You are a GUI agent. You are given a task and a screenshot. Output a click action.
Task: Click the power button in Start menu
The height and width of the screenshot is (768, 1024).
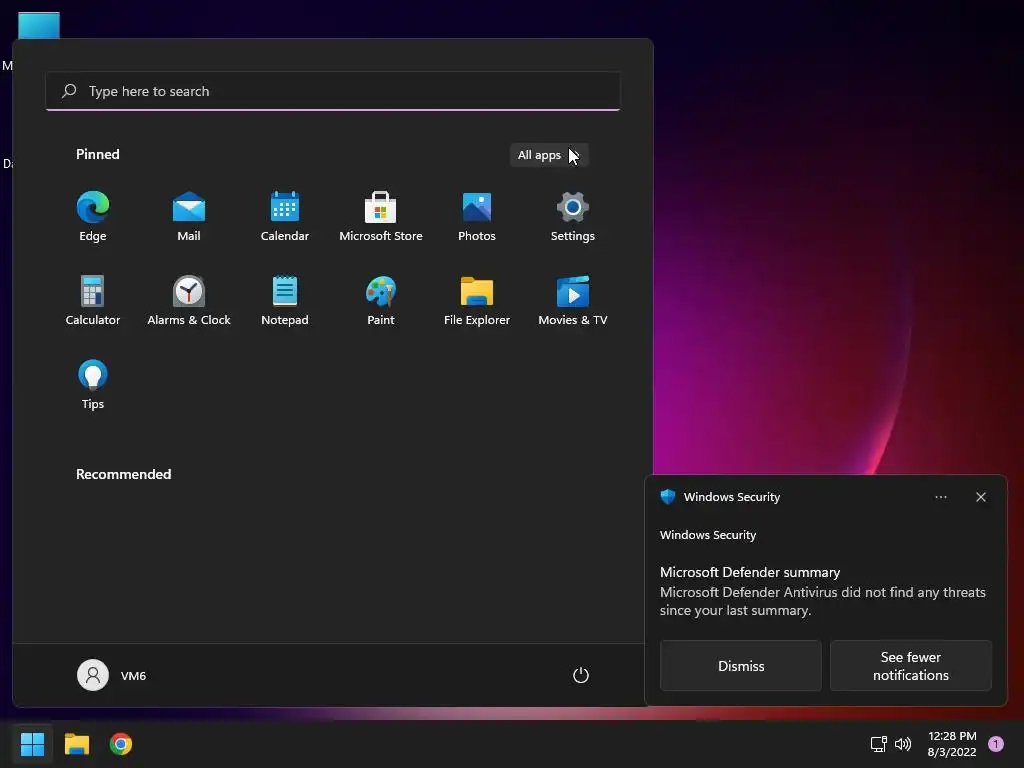[581, 675]
